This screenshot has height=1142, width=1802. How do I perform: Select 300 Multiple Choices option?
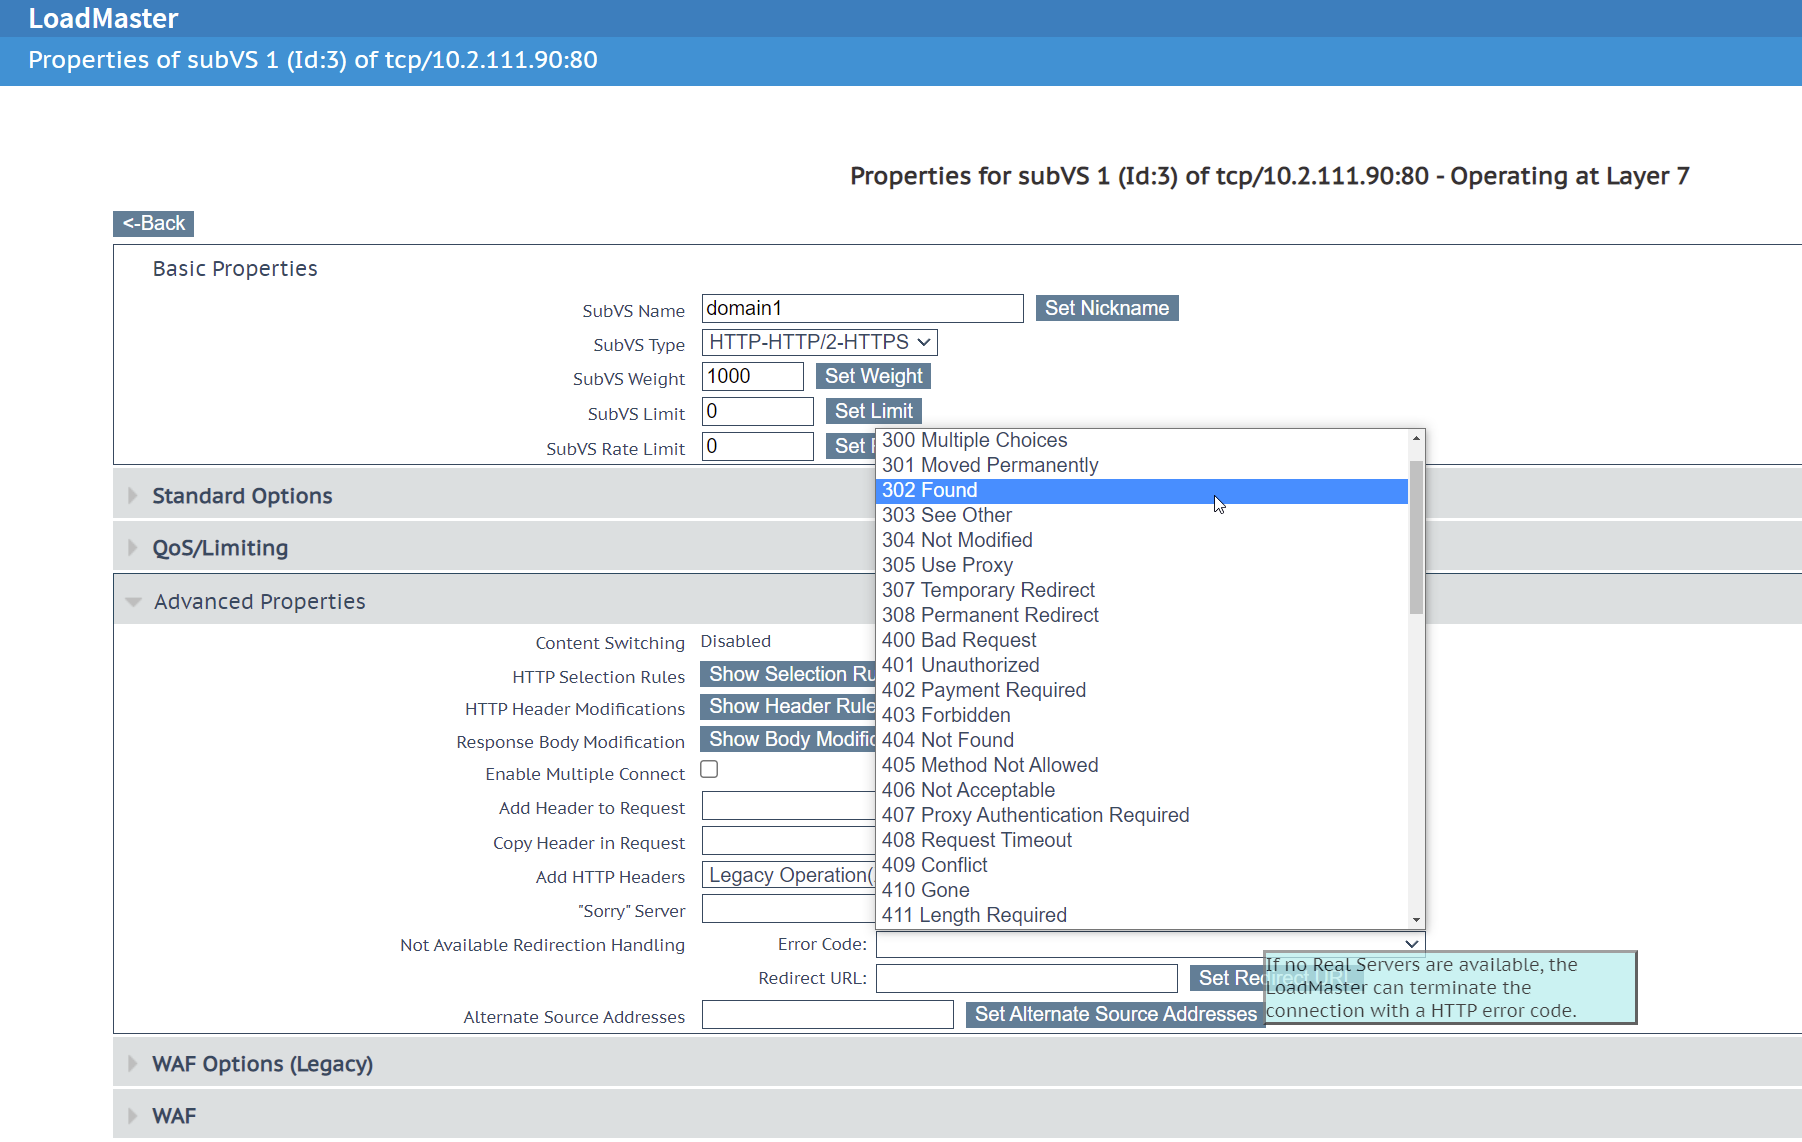[1142, 440]
